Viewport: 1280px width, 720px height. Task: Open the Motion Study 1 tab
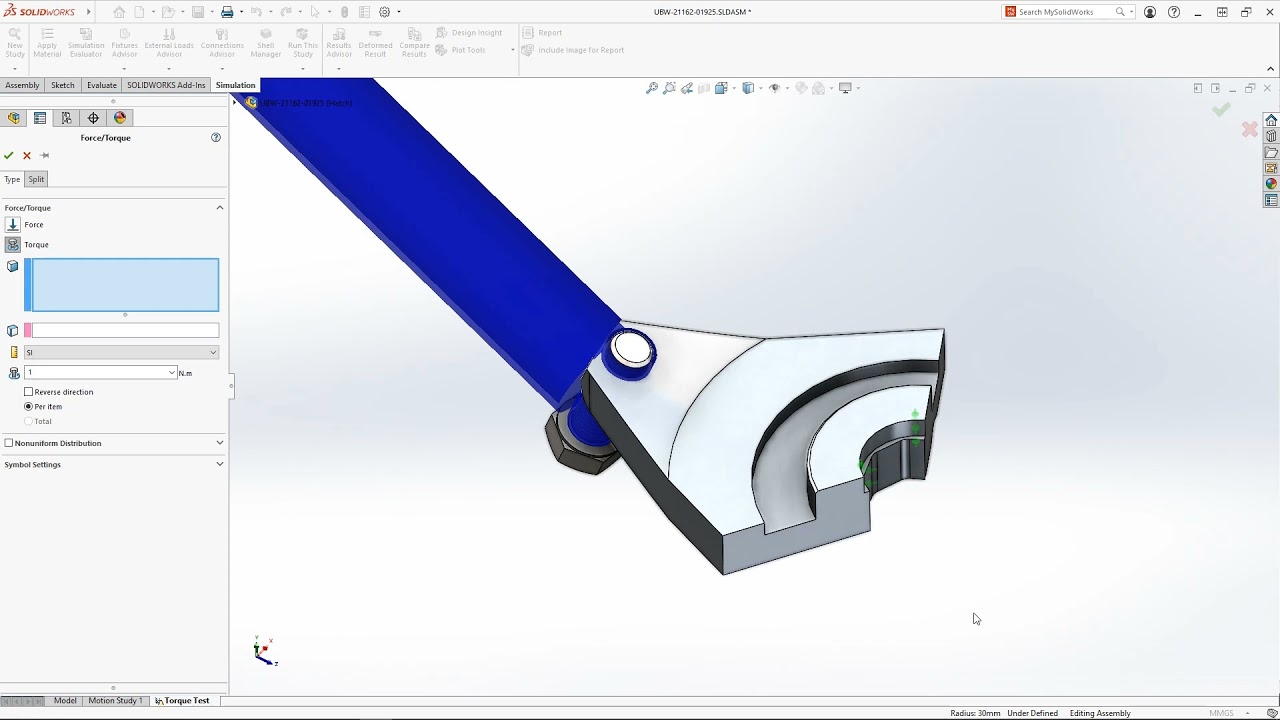coord(115,700)
